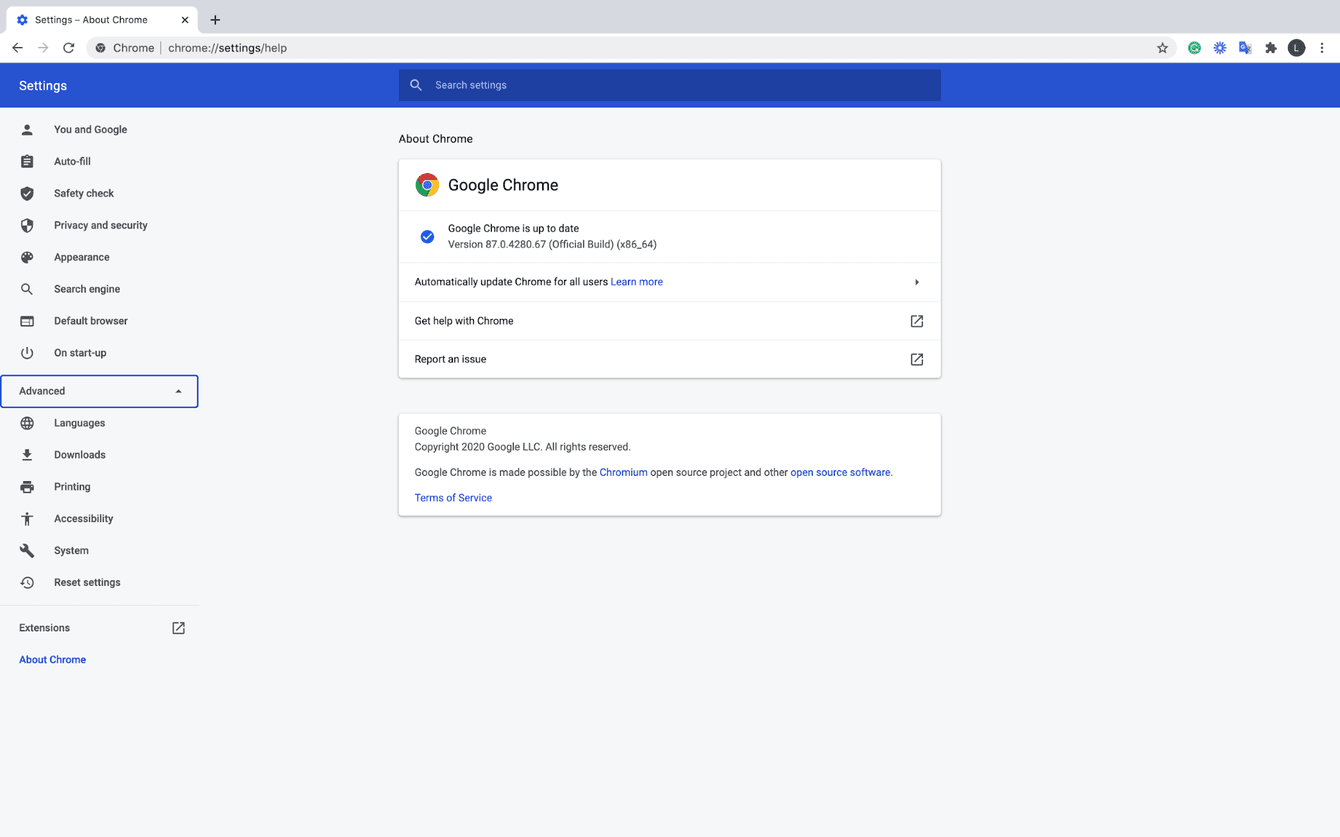
Task: Click the Google Translate extension icon
Action: 1244,47
